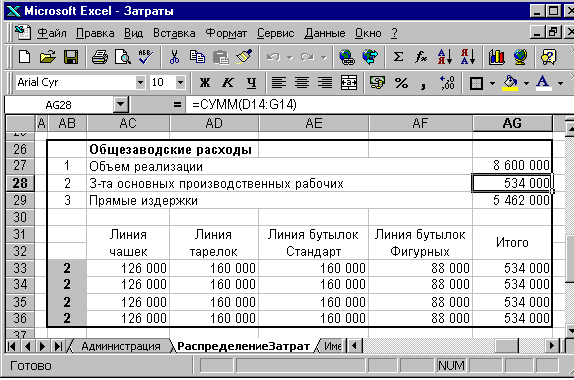Save the workbook with floppy icon
Viewport: 574px width, 380px height.
pyautogui.click(x=71, y=57)
